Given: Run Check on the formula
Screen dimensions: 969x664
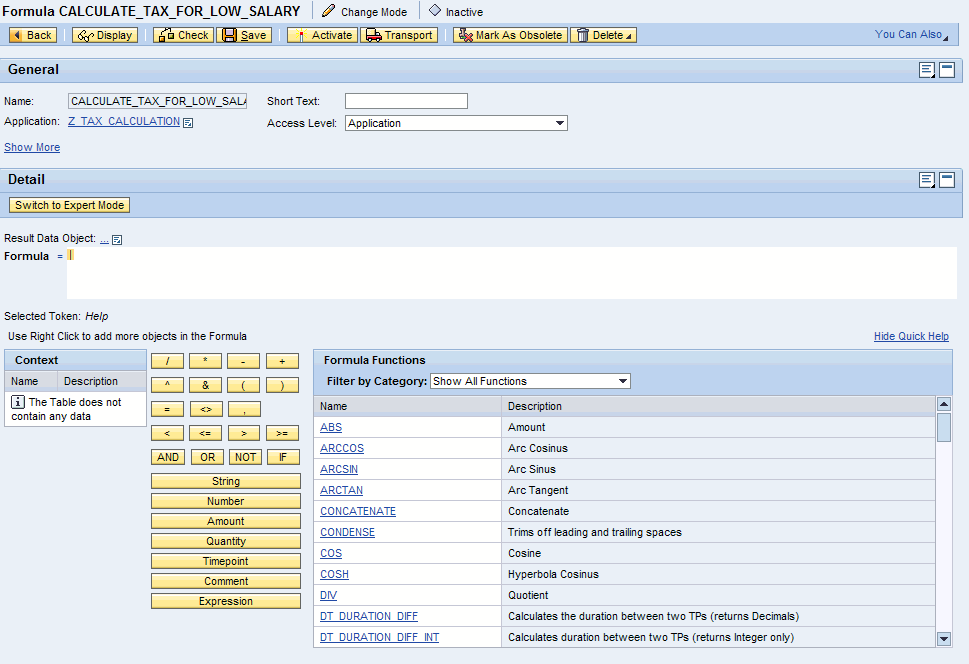Looking at the screenshot, I should (183, 35).
